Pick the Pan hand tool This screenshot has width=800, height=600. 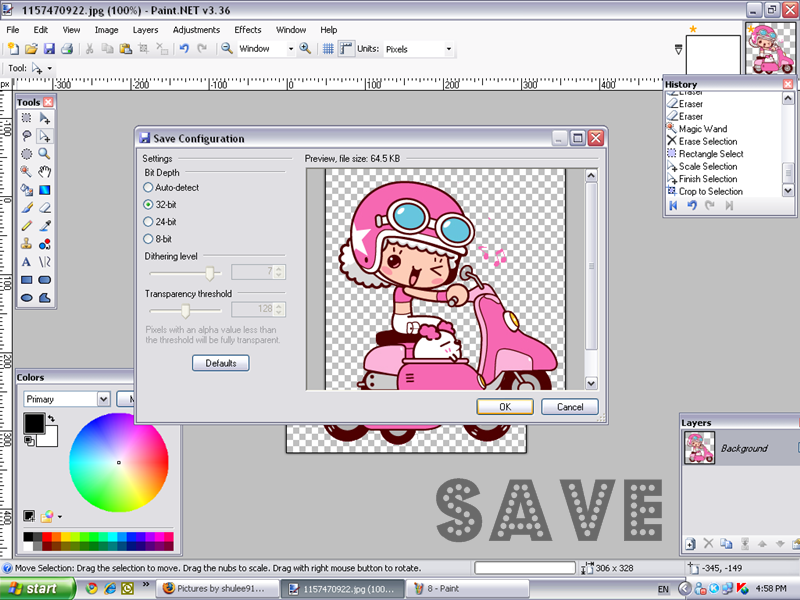(45, 172)
